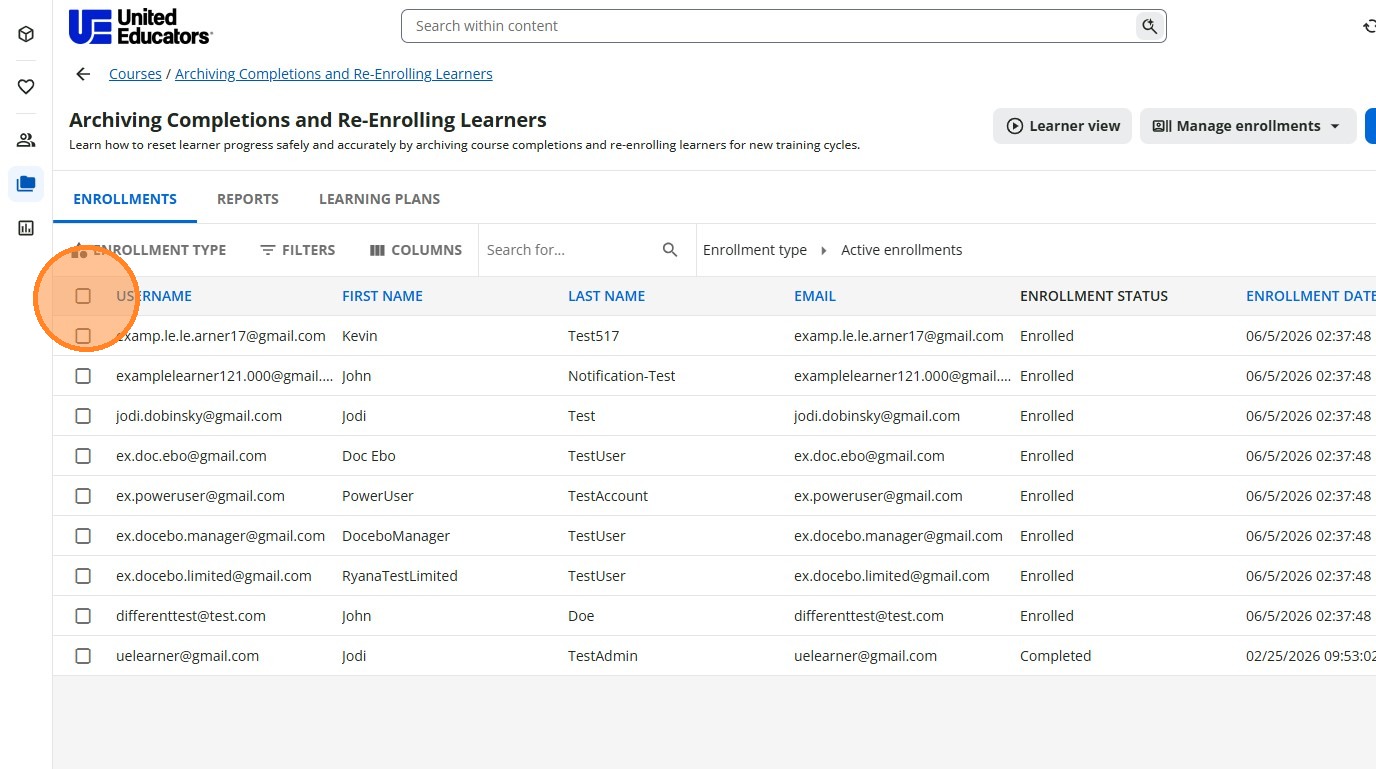1376x769 pixels.
Task: Sort by Username column header
Action: [154, 296]
